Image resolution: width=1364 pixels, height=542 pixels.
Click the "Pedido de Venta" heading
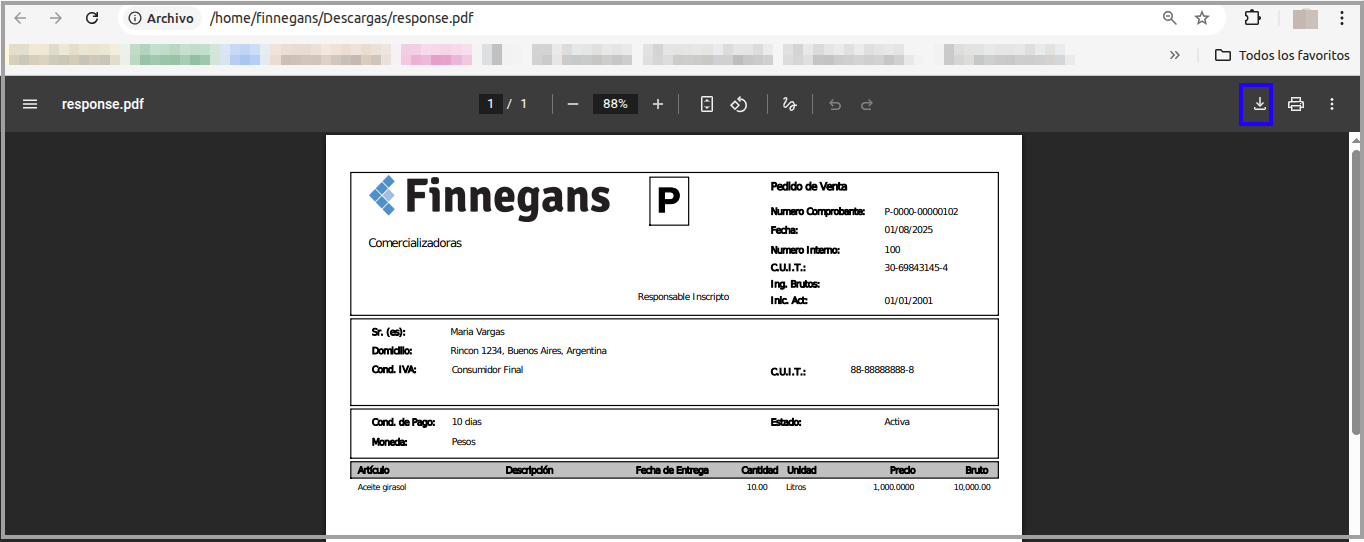coord(809,187)
